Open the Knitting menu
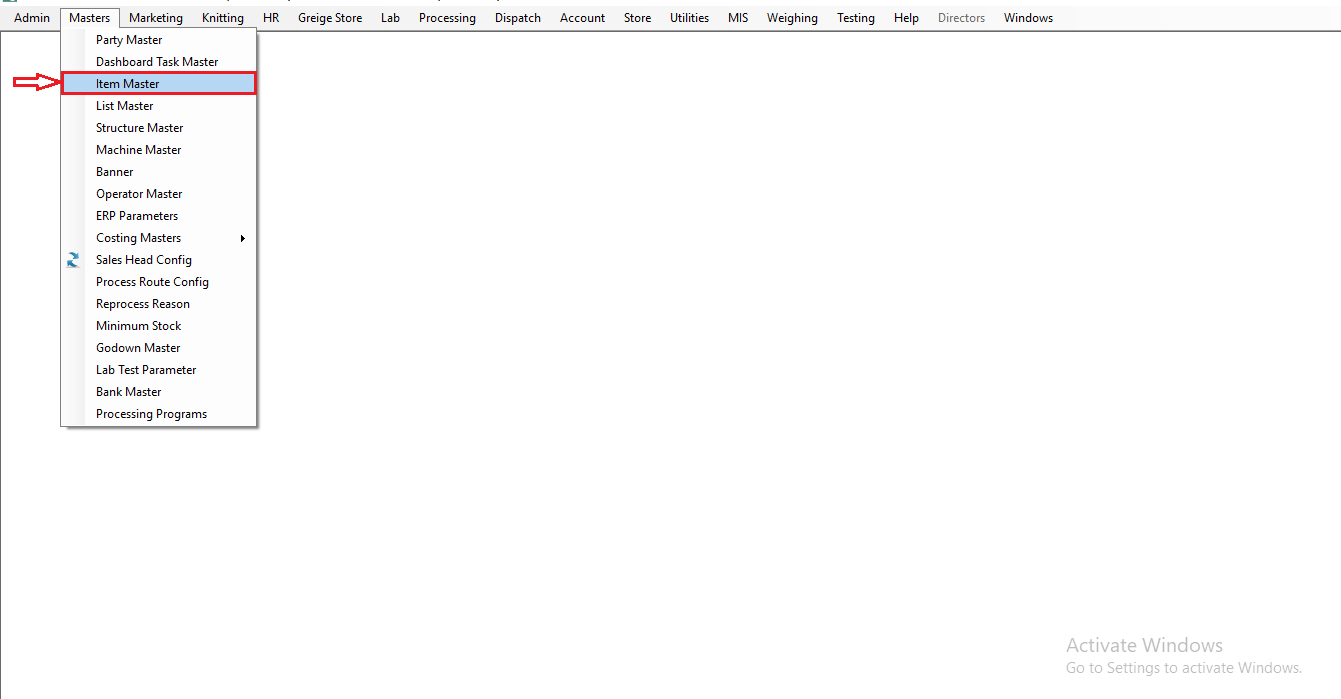 click(x=223, y=18)
